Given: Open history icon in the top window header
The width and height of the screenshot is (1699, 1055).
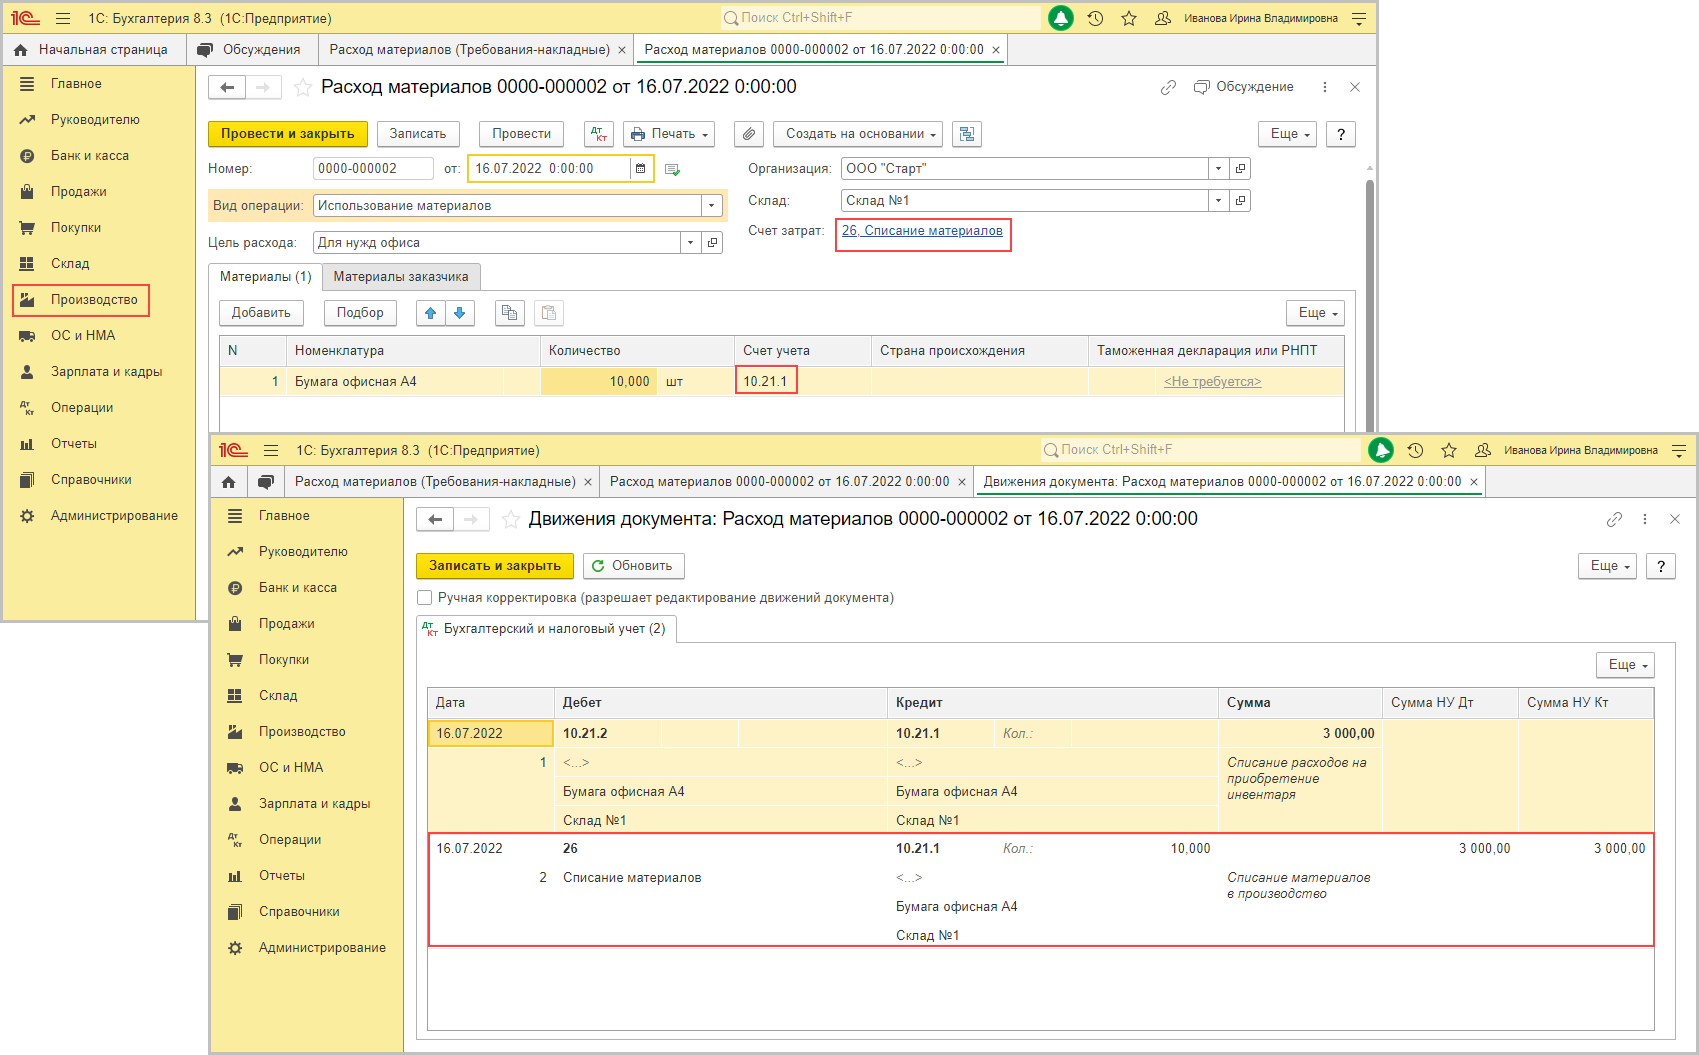Looking at the screenshot, I should tap(1095, 18).
